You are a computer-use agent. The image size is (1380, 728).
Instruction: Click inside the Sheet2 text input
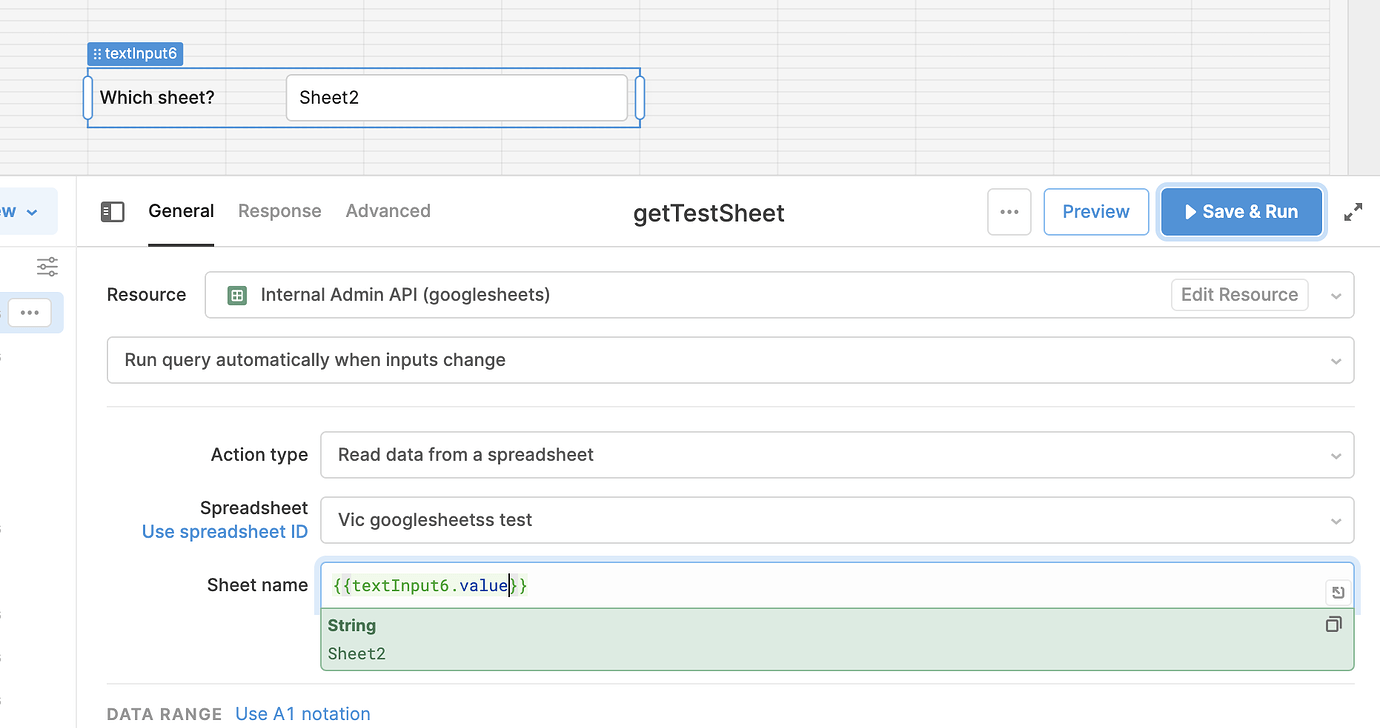click(456, 97)
